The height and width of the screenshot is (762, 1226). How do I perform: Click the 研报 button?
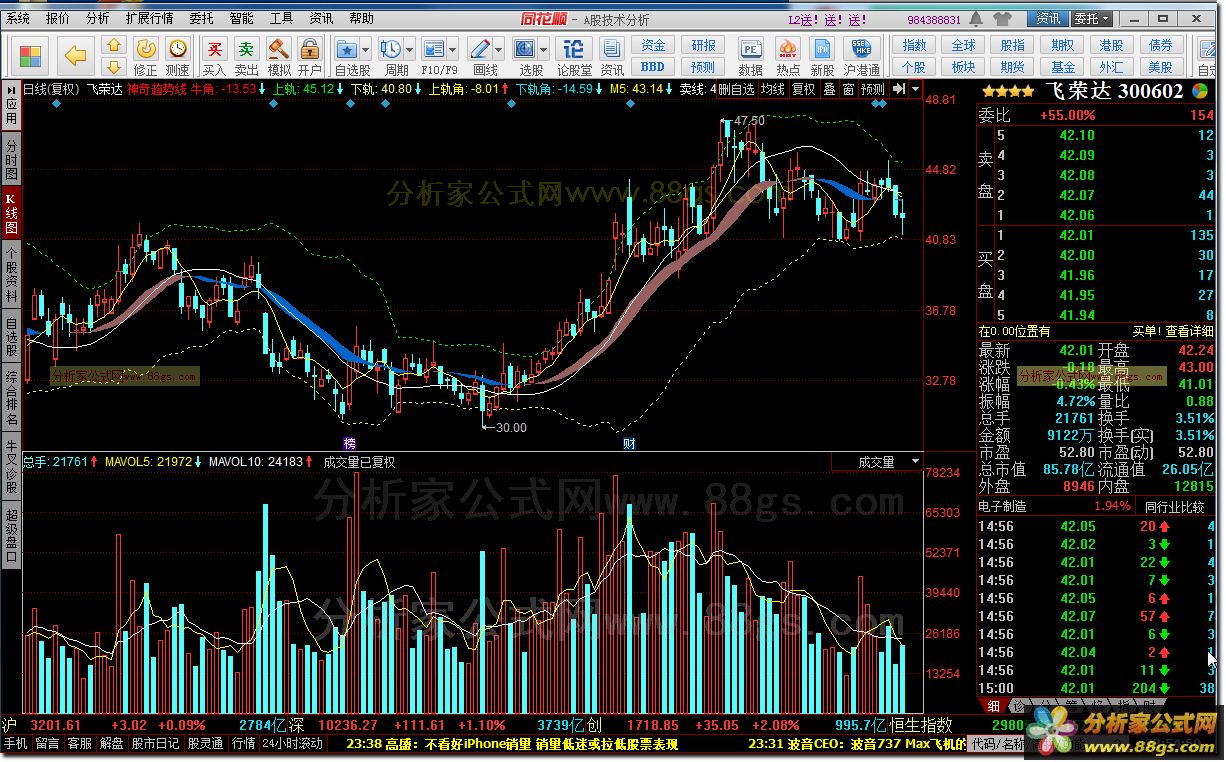tap(704, 45)
